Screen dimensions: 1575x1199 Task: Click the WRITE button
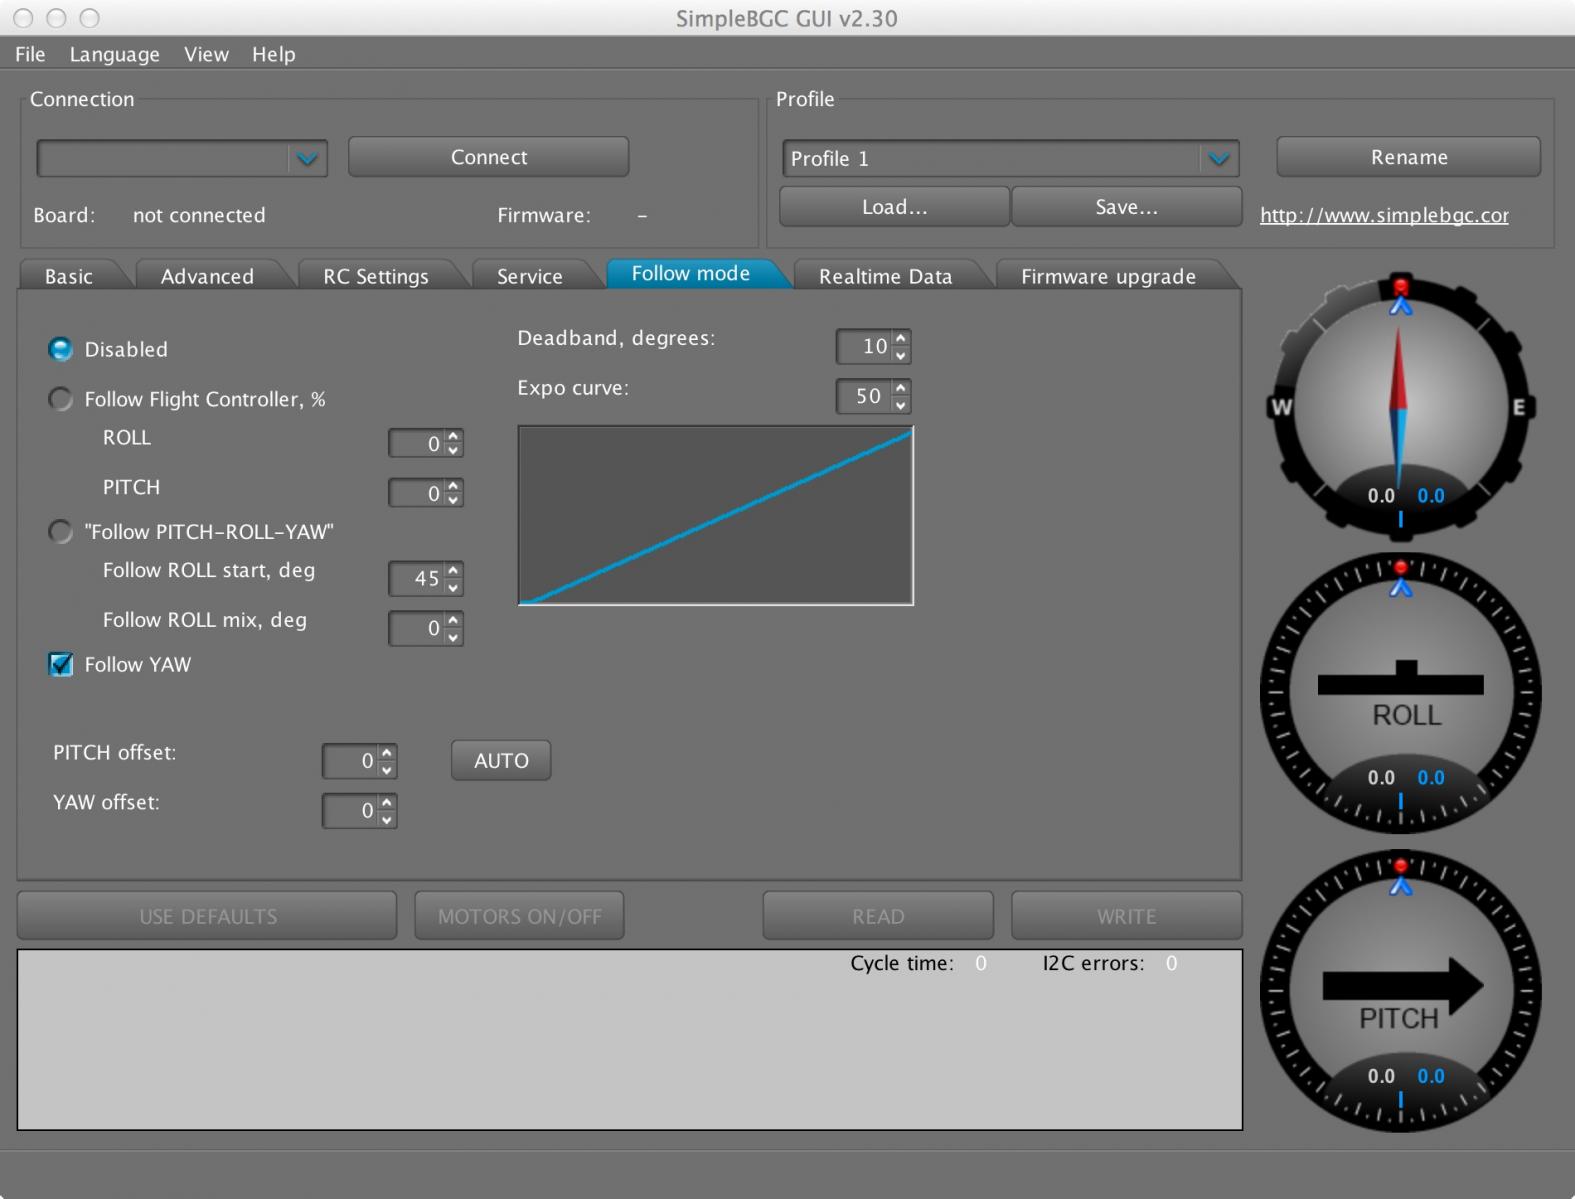1127,916
